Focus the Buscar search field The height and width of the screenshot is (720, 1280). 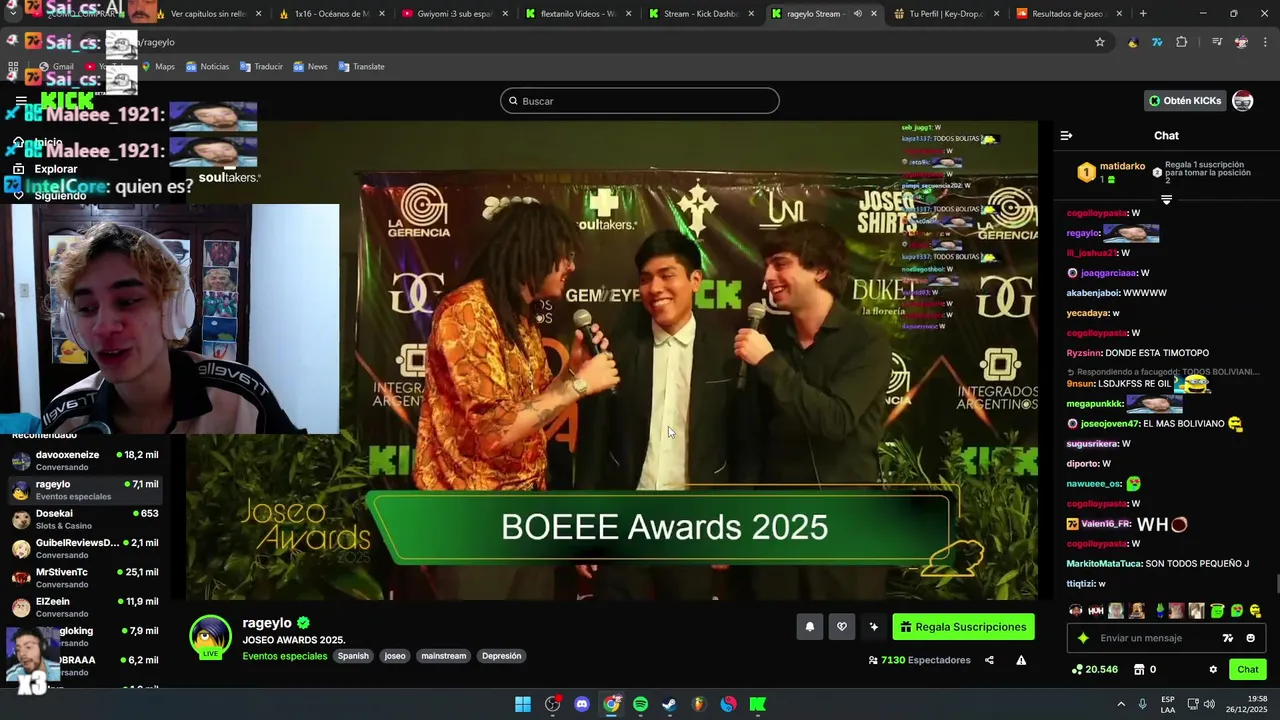pyautogui.click(x=640, y=101)
